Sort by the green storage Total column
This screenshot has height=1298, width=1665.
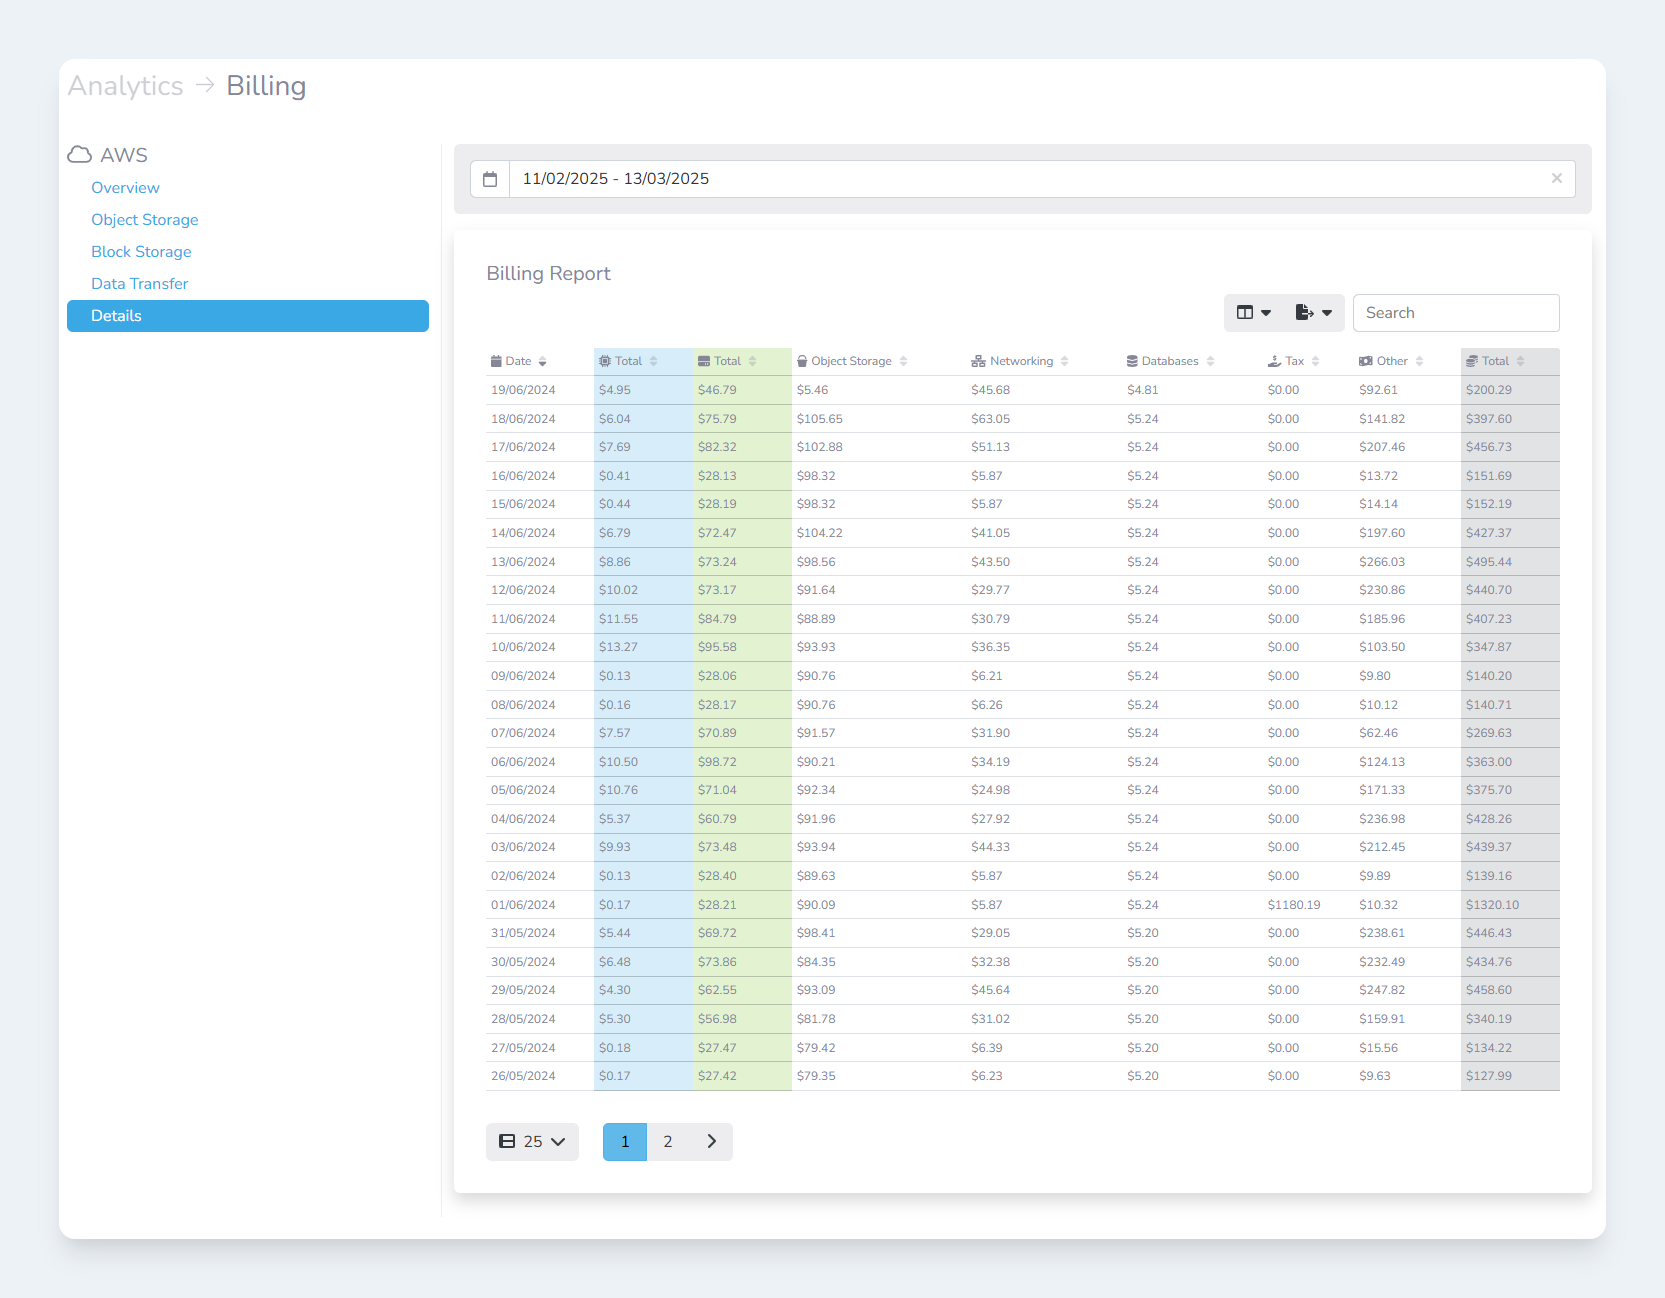point(728,361)
